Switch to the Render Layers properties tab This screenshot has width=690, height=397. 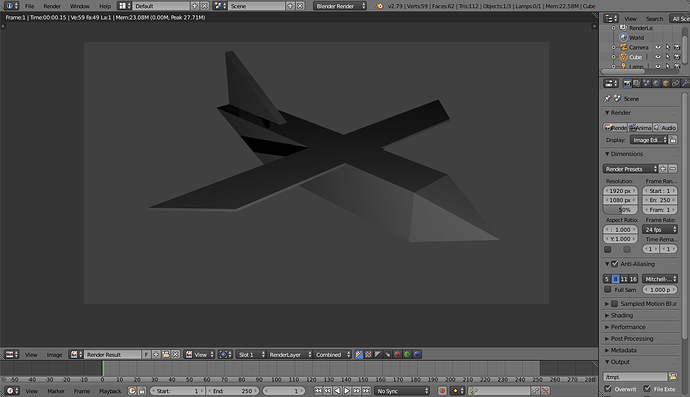point(637,83)
